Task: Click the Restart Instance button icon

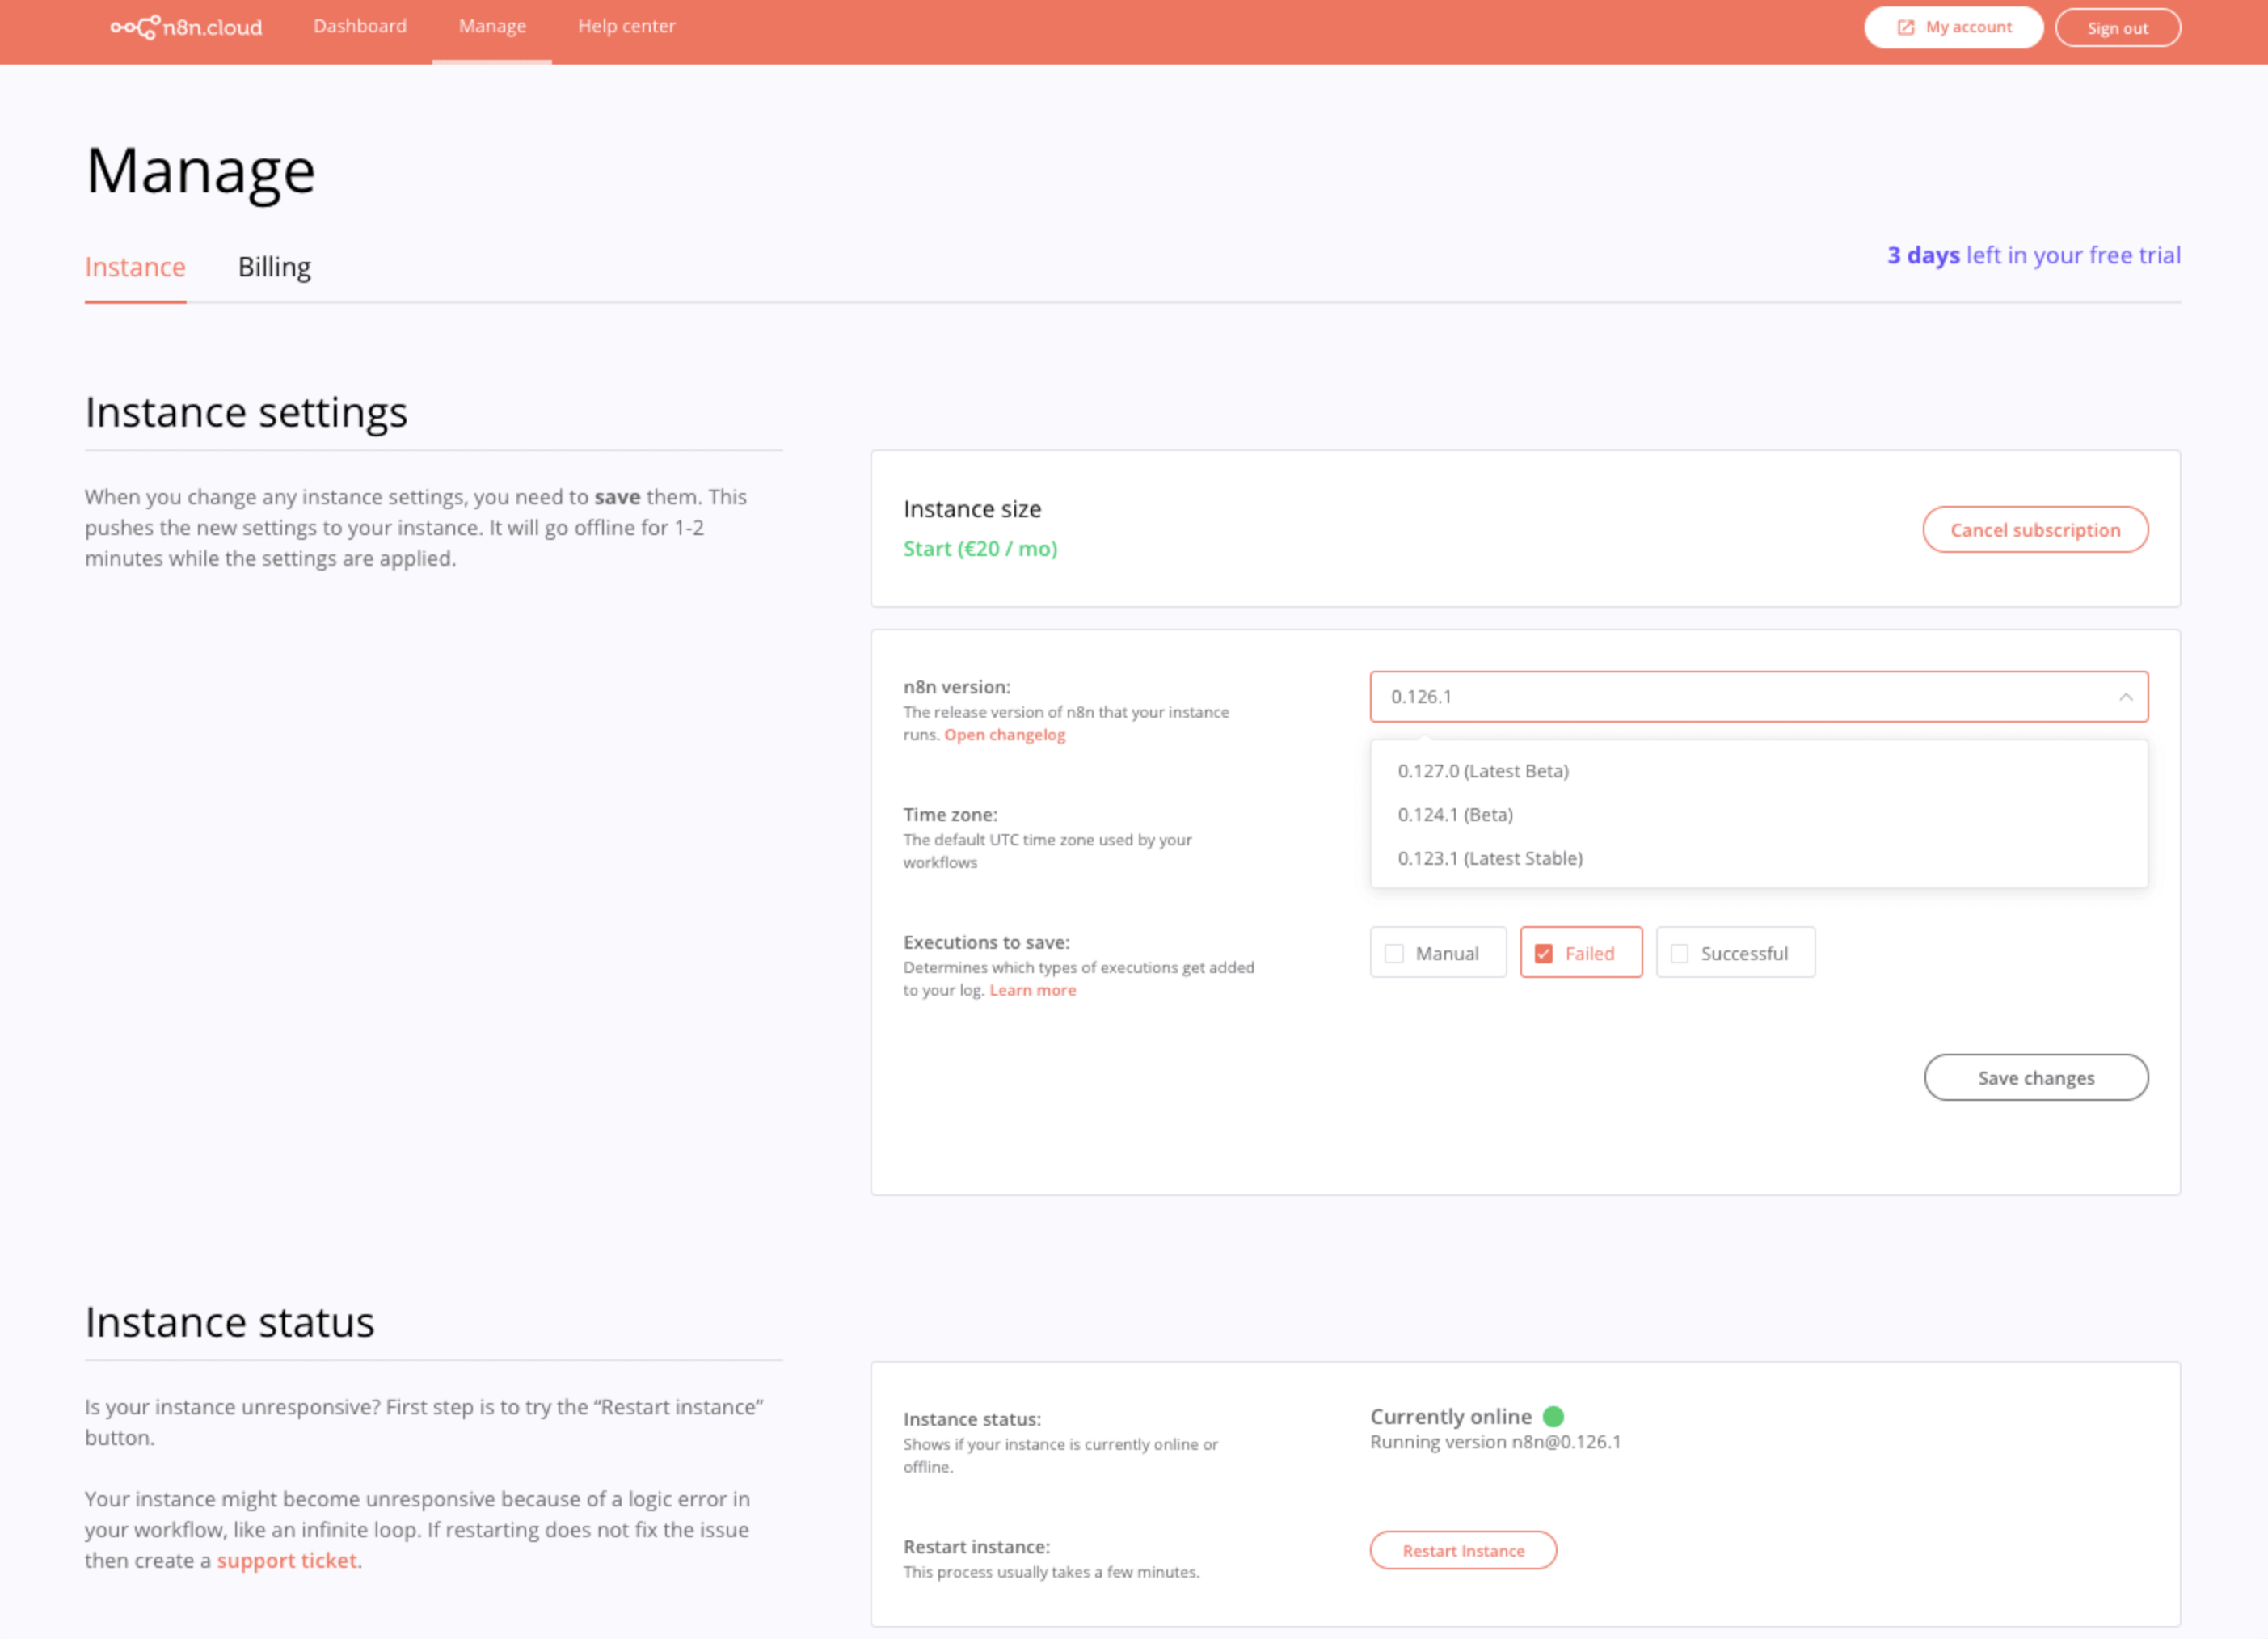Action: pyautogui.click(x=1463, y=1549)
